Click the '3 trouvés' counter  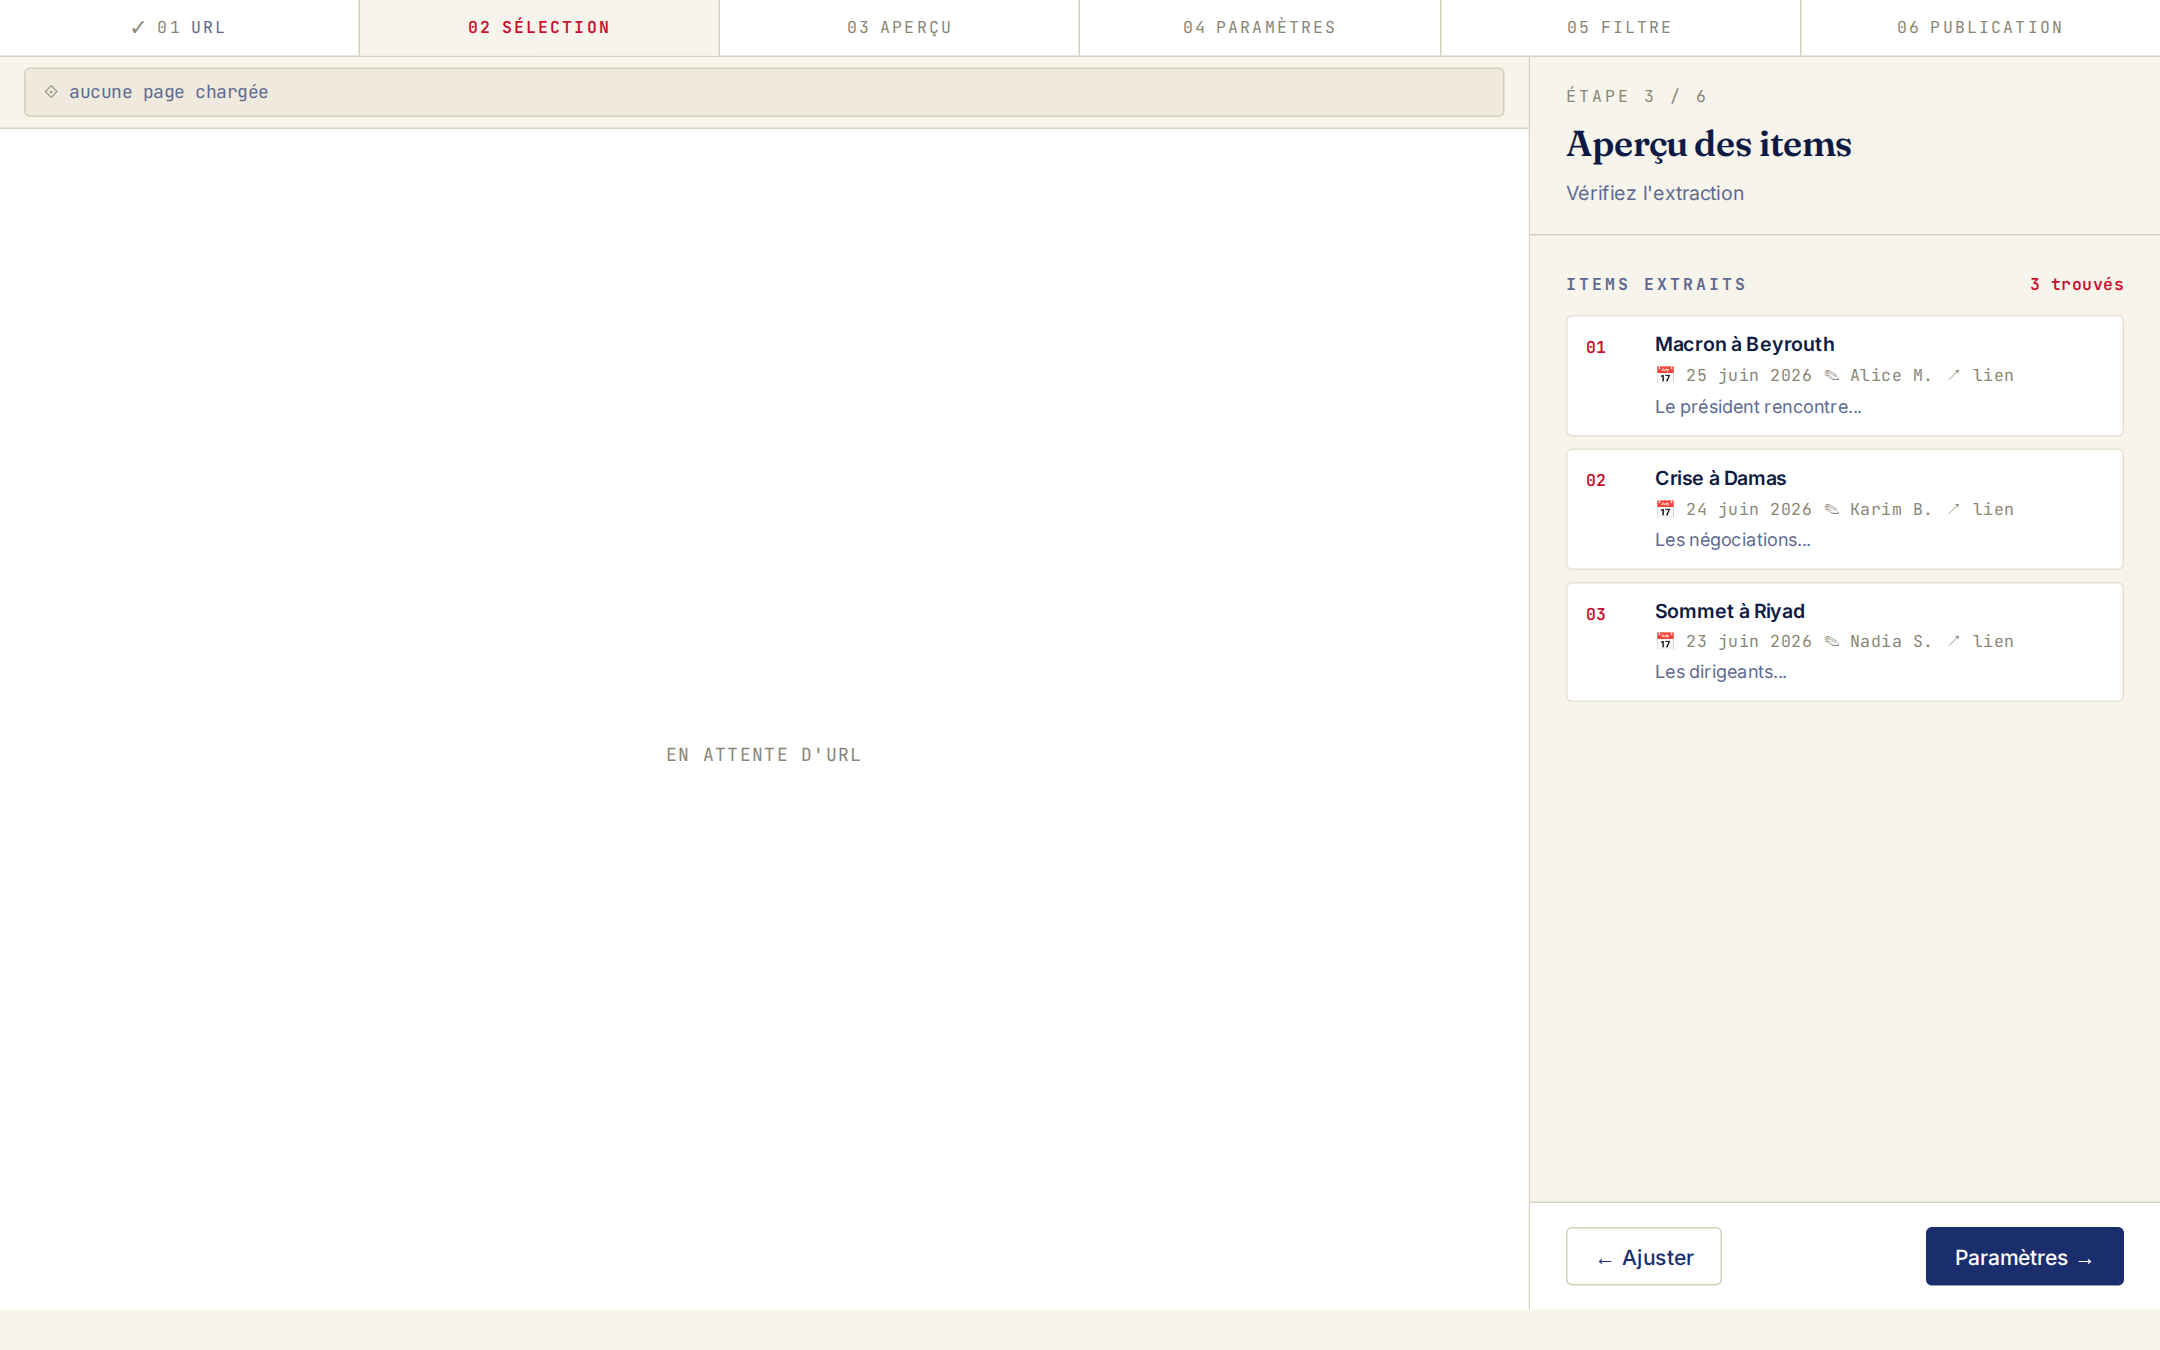tap(2076, 284)
